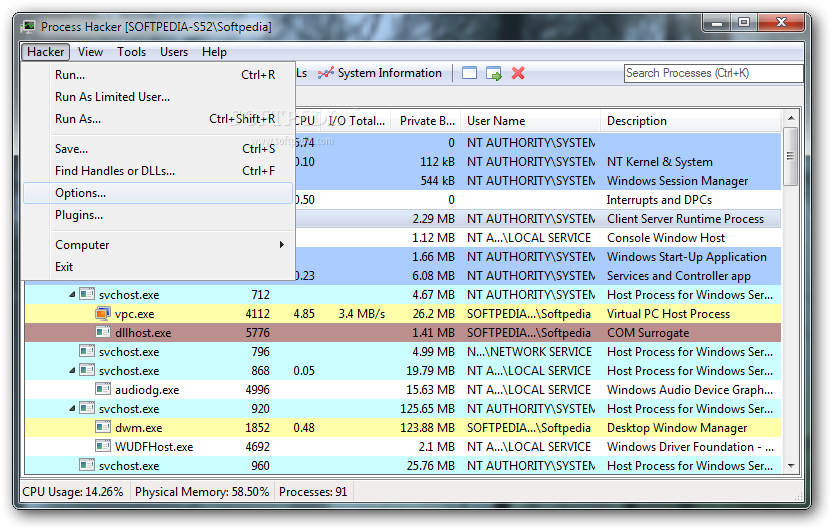
Task: Click the COM Surrogate description
Action: [x=648, y=333]
